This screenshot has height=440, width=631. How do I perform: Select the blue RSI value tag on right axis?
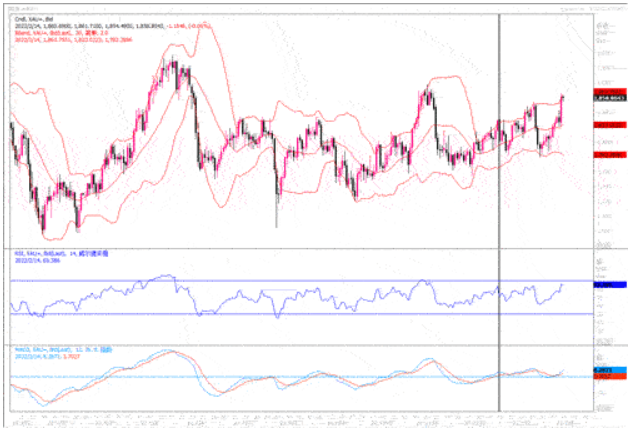(x=609, y=285)
